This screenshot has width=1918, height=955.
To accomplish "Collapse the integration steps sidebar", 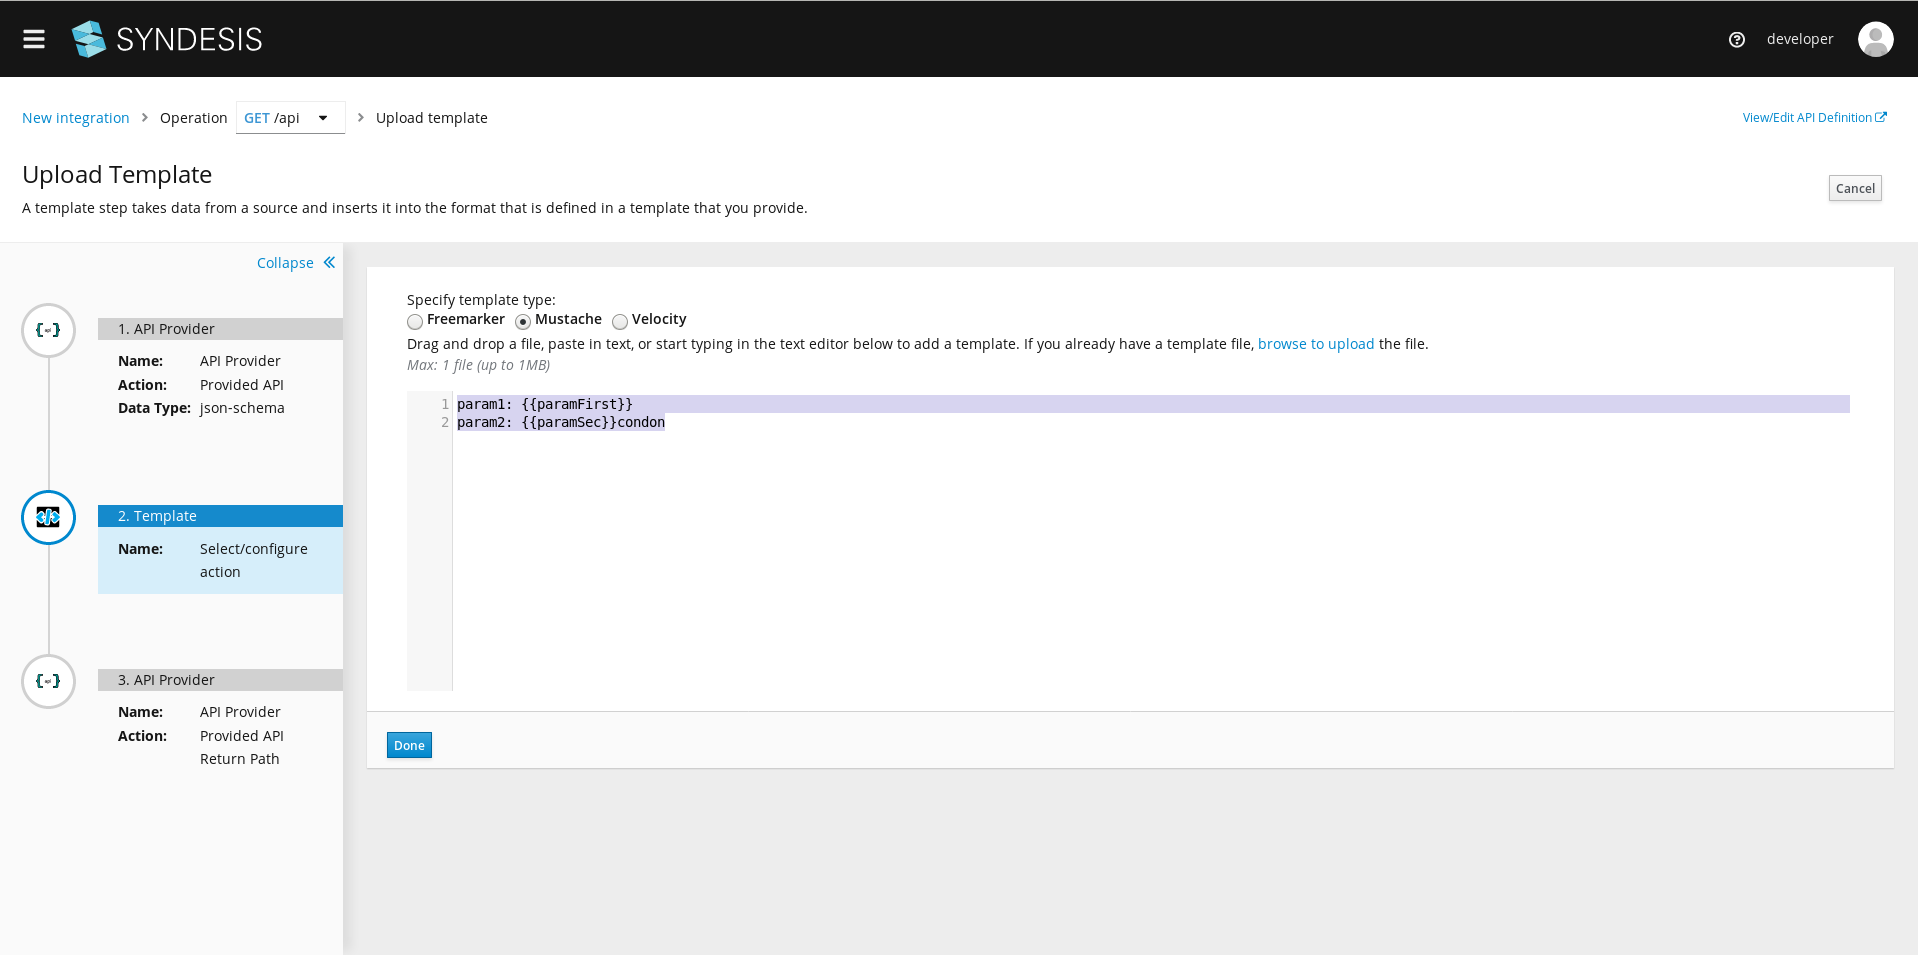I will (x=294, y=262).
